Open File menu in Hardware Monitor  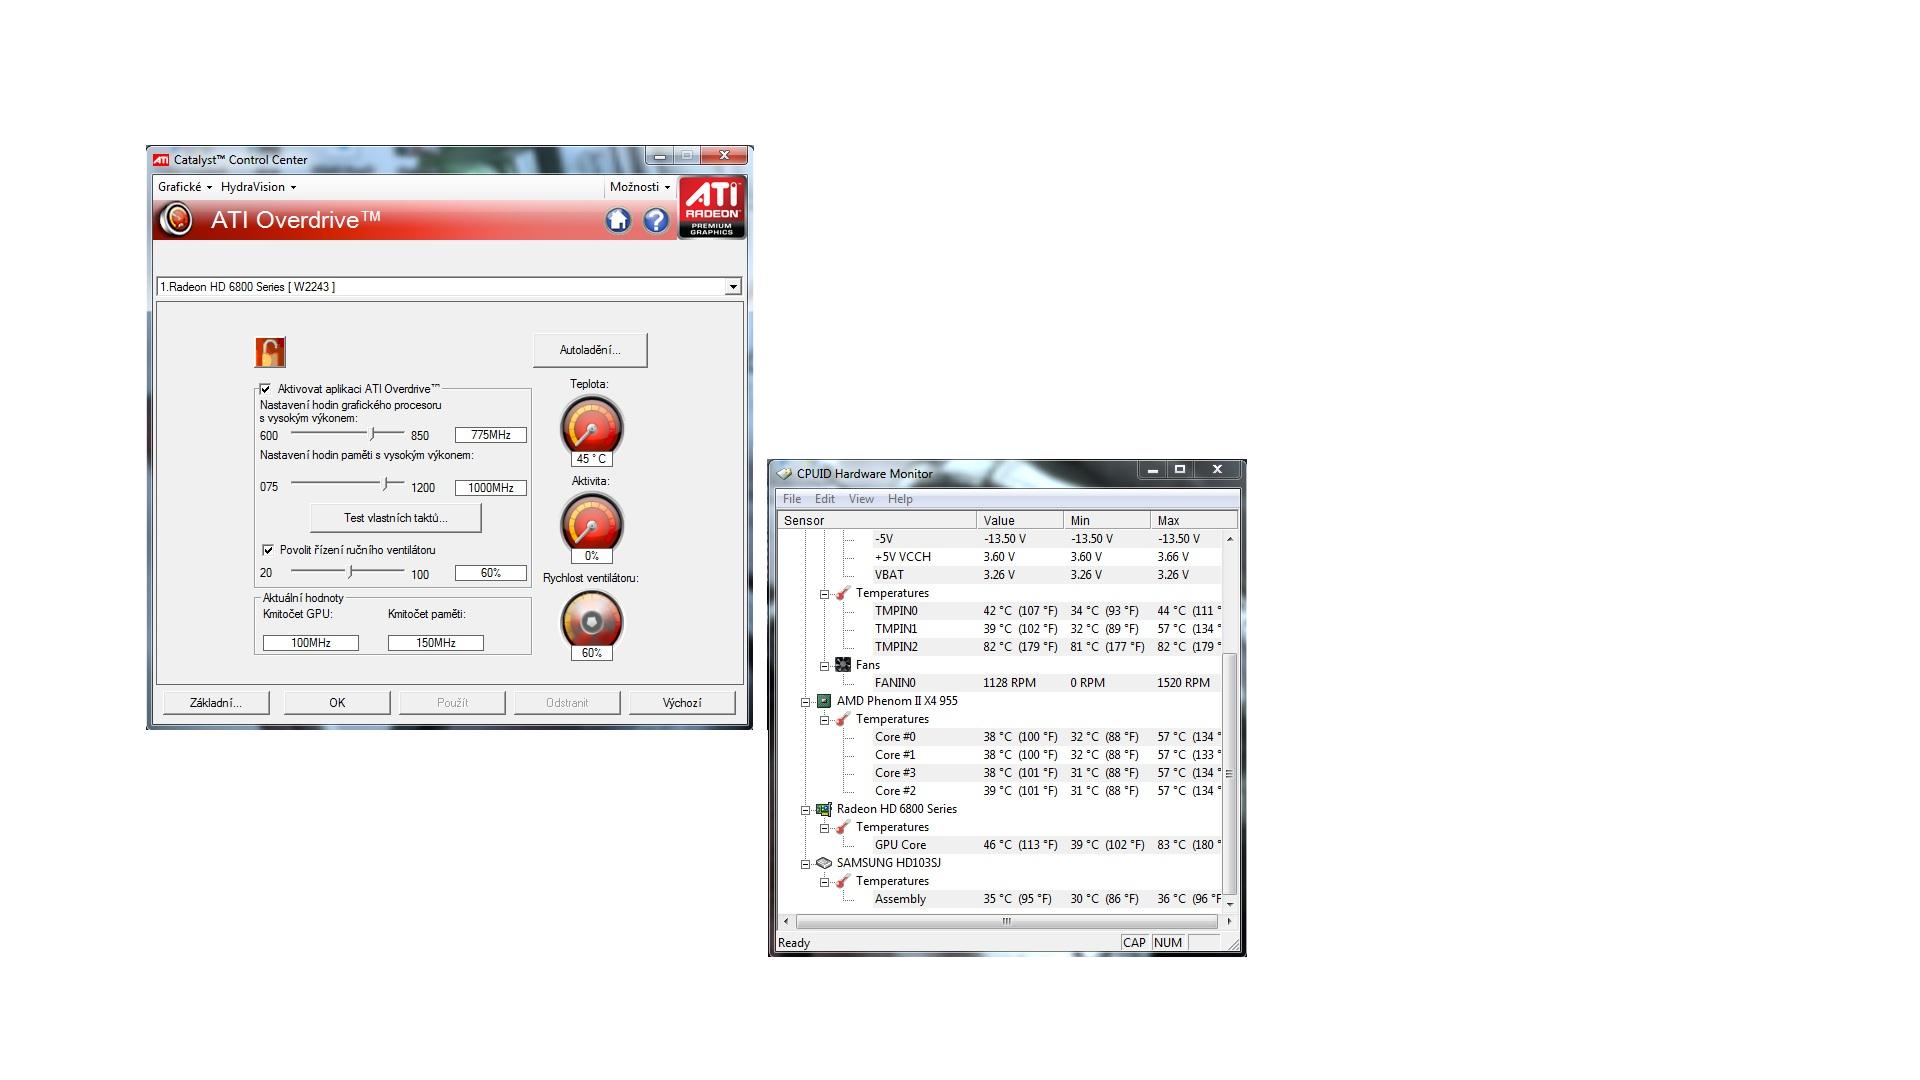[792, 499]
